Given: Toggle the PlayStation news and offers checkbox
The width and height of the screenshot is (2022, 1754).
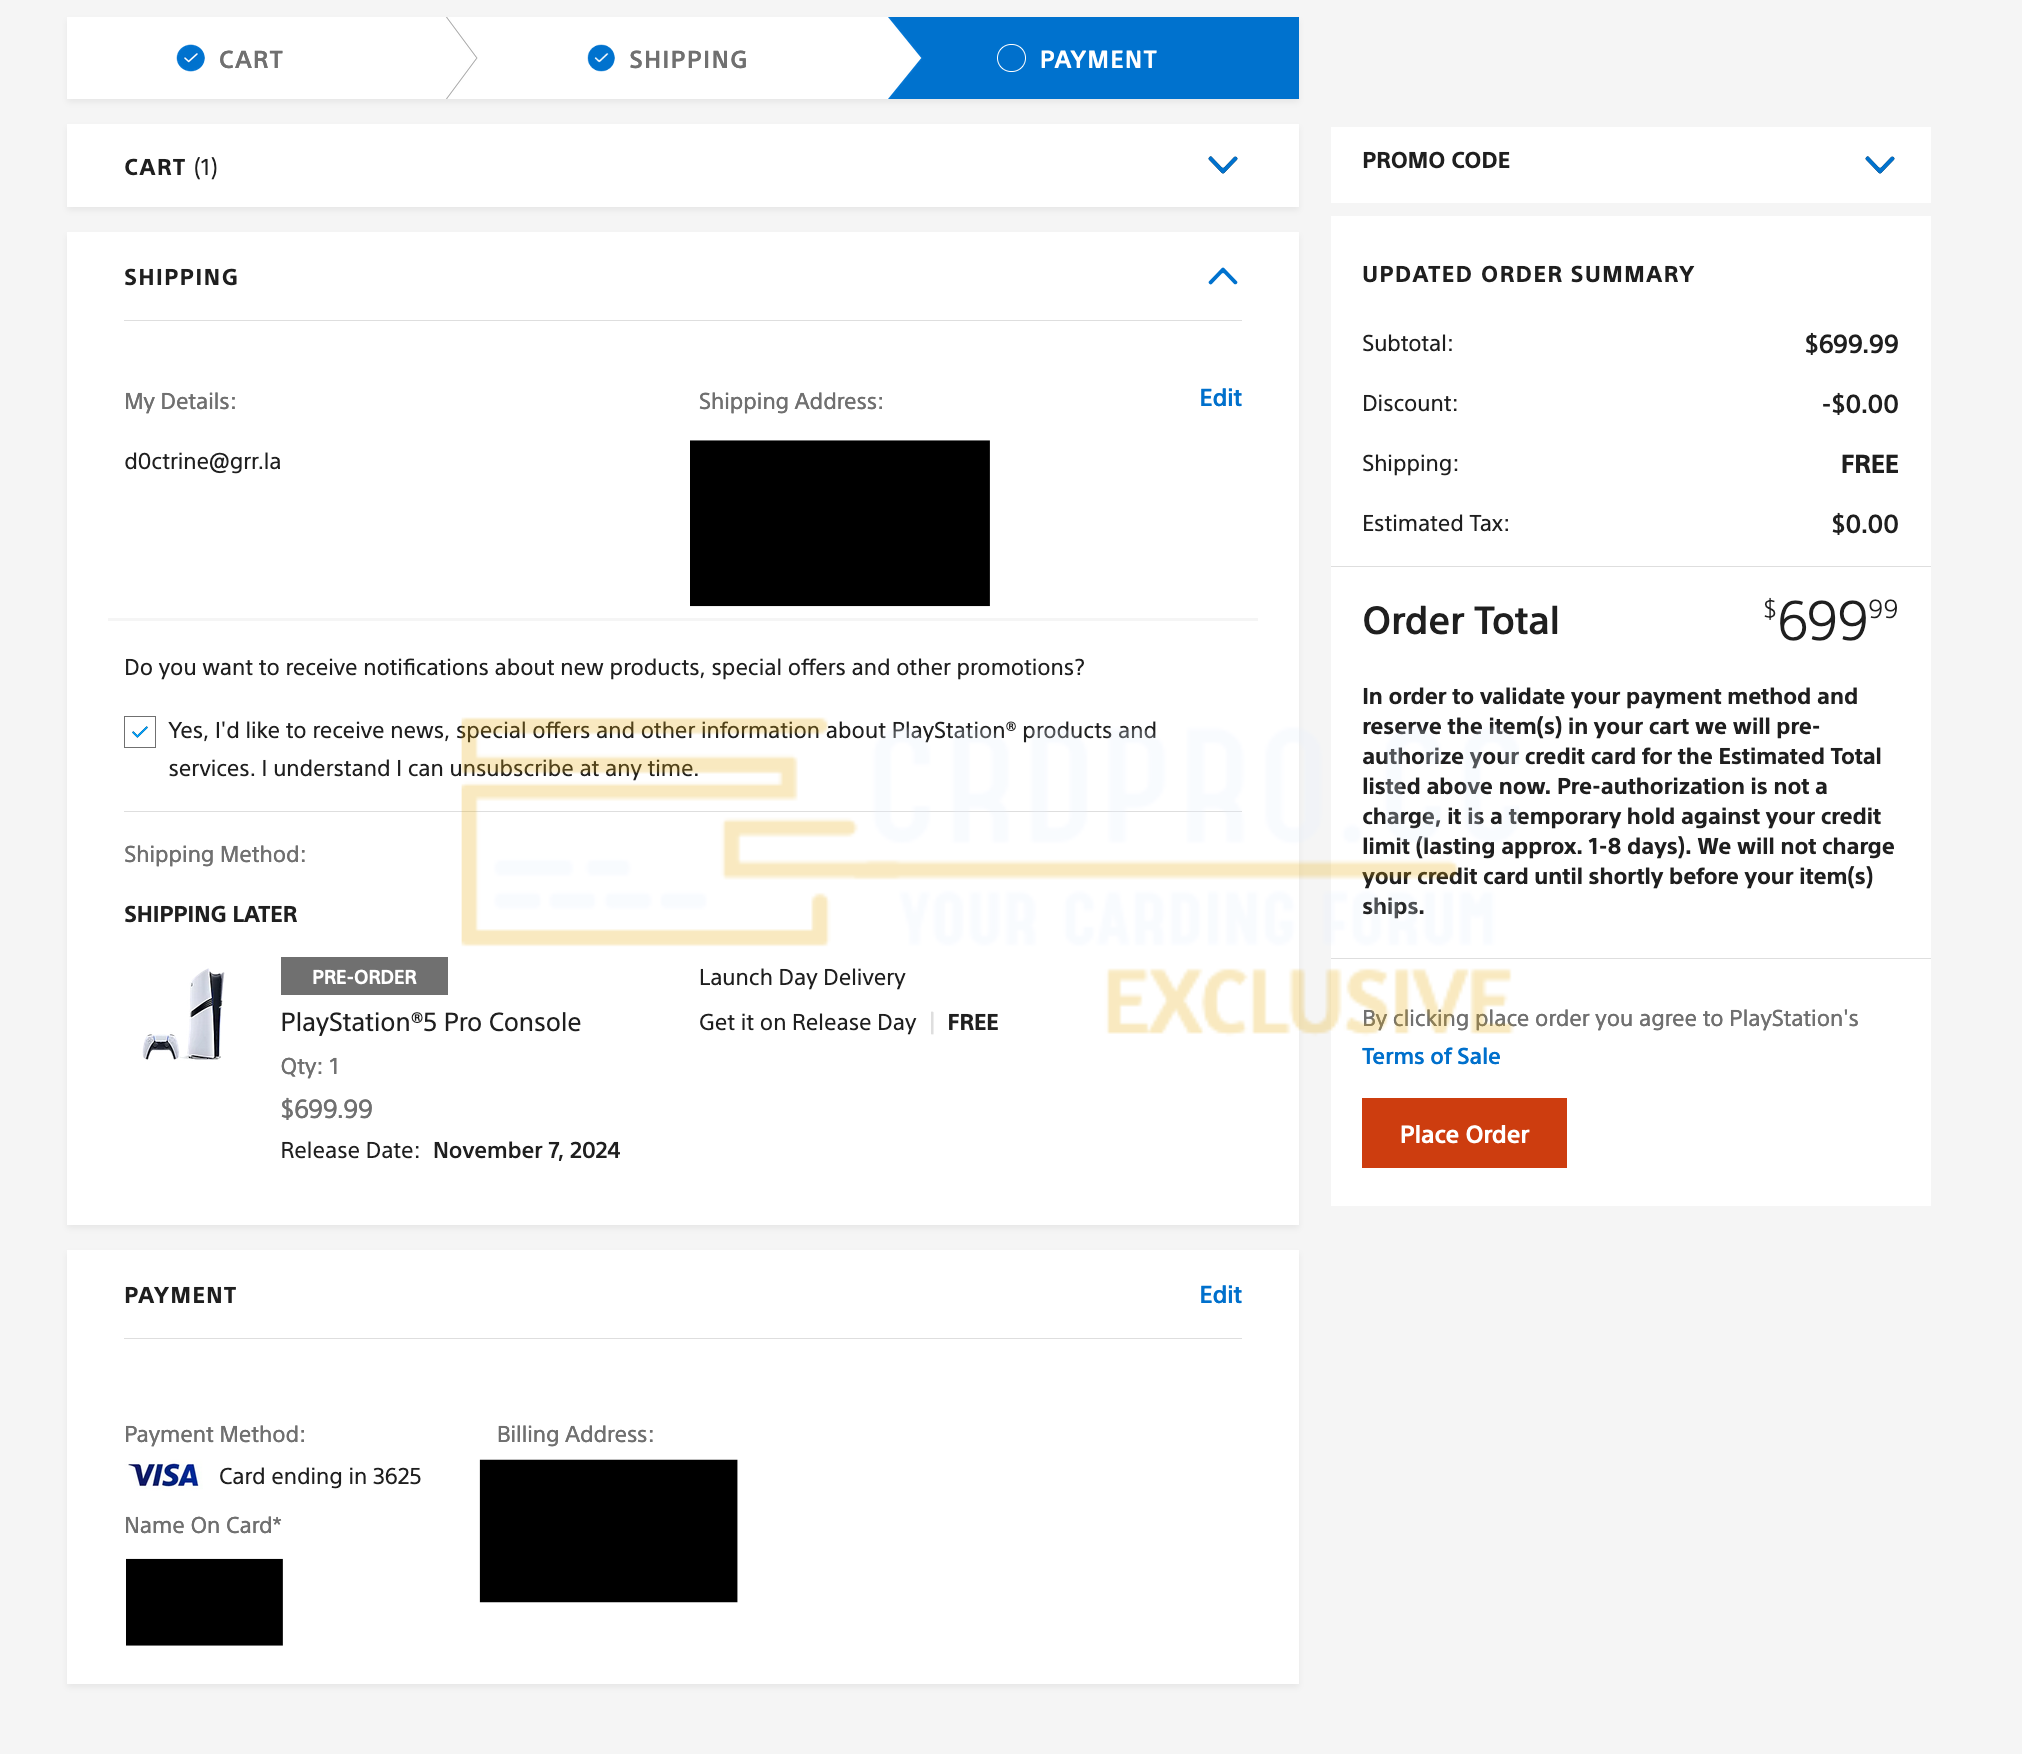Looking at the screenshot, I should point(139,731).
